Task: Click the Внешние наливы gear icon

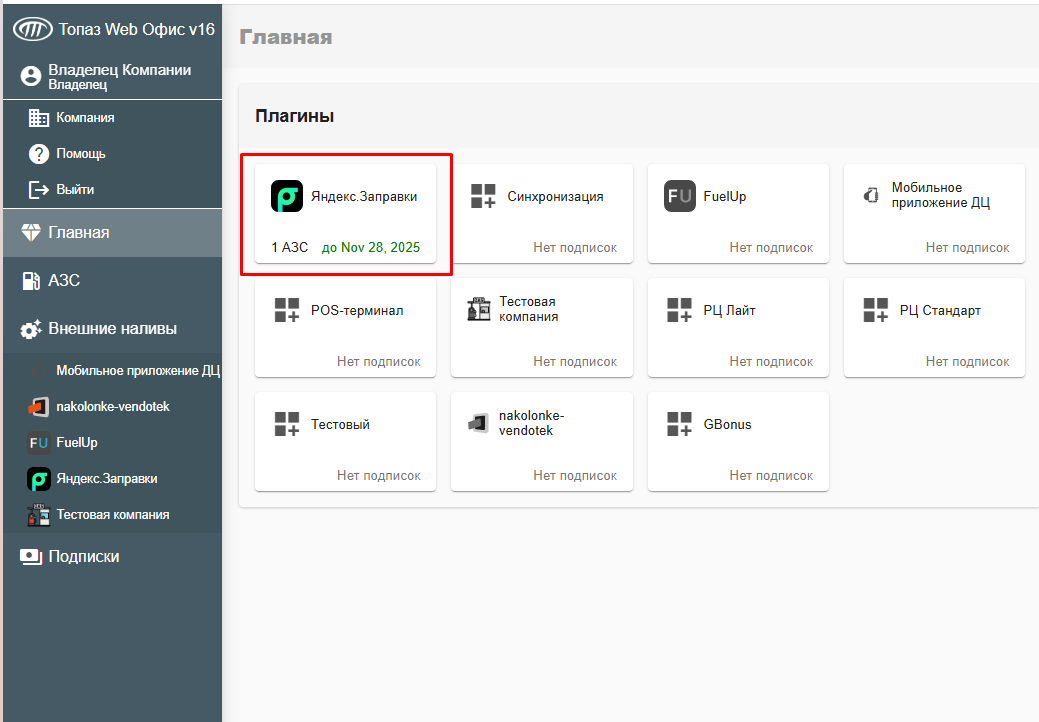Action: point(30,329)
